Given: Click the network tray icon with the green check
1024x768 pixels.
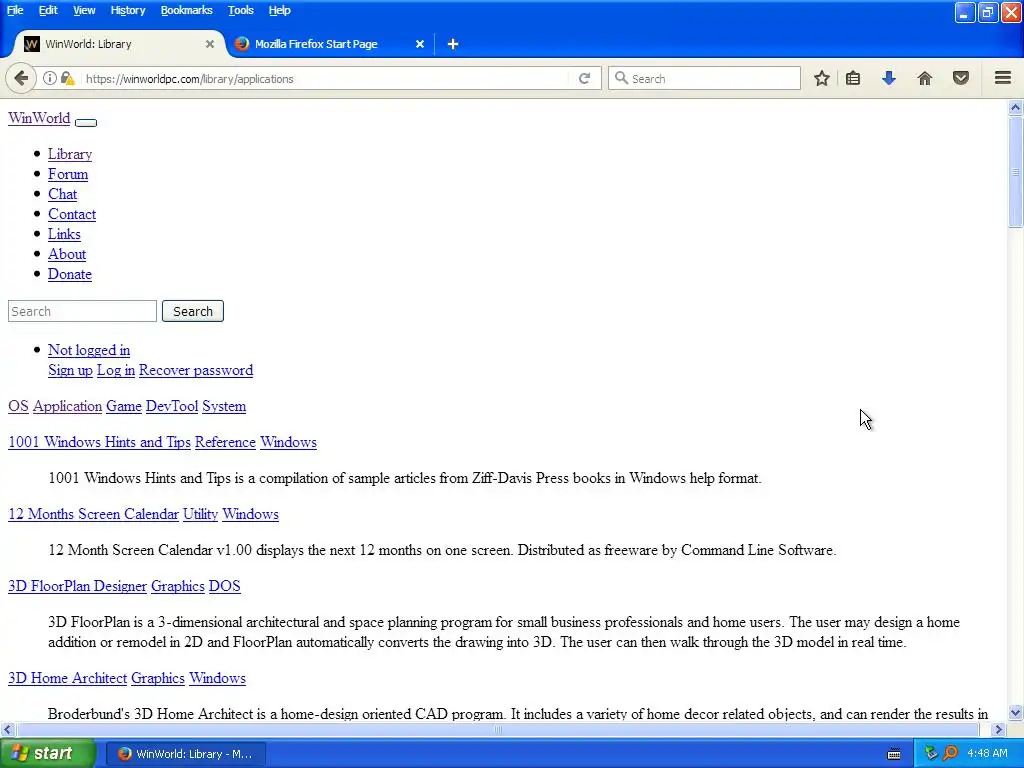Looking at the screenshot, I should click(x=931, y=754).
